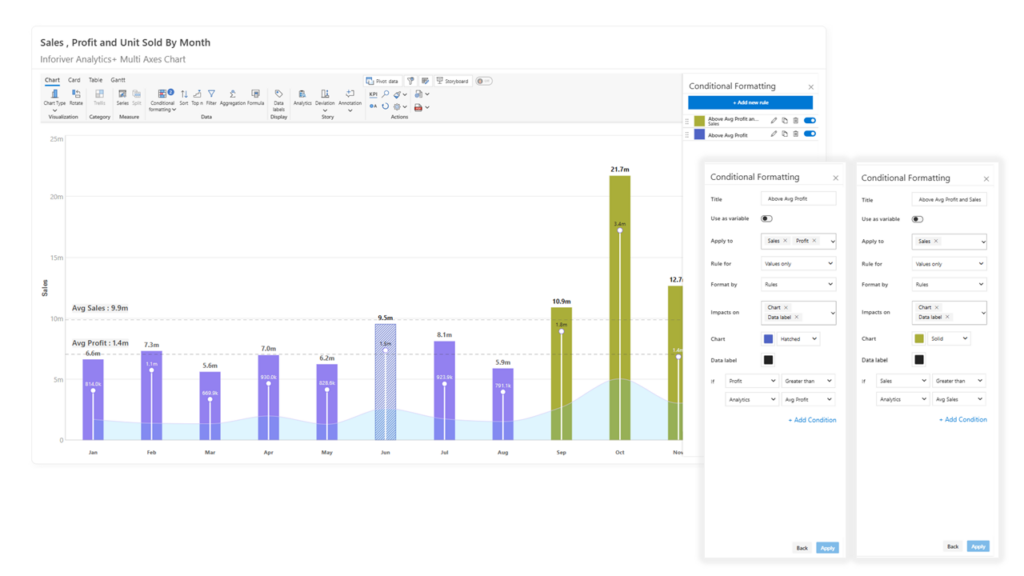Toggle Data labels icon in Display group
This screenshot has width=1024, height=576.
tap(278, 94)
